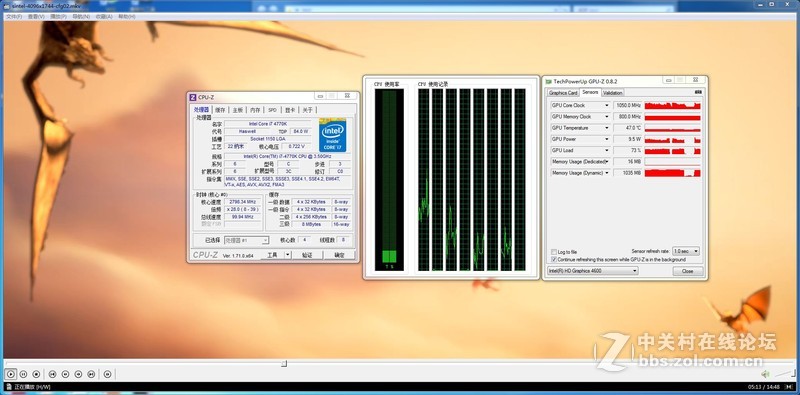
Task: Click the 工具 button in CPU-Z
Action: 272,255
